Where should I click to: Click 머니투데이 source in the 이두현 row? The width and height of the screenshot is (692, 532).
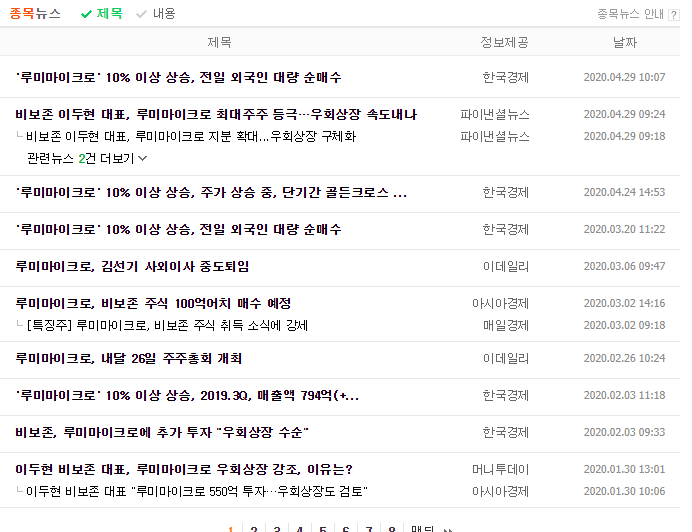point(500,469)
